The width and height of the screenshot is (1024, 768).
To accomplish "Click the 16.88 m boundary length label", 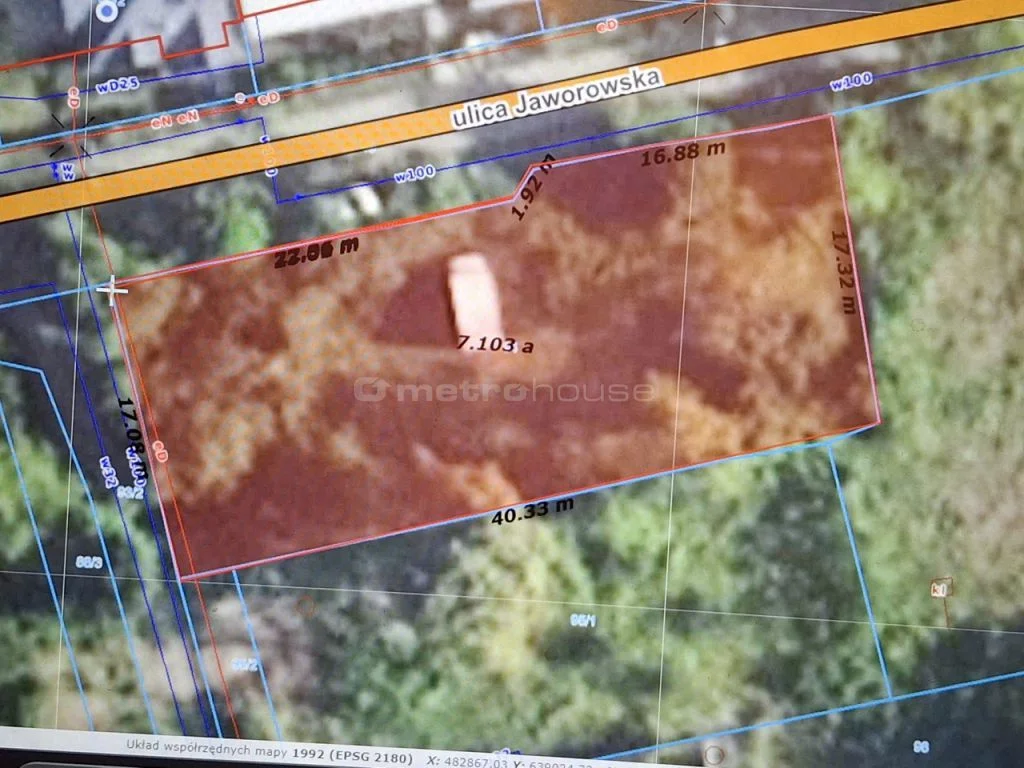I will 683,153.
